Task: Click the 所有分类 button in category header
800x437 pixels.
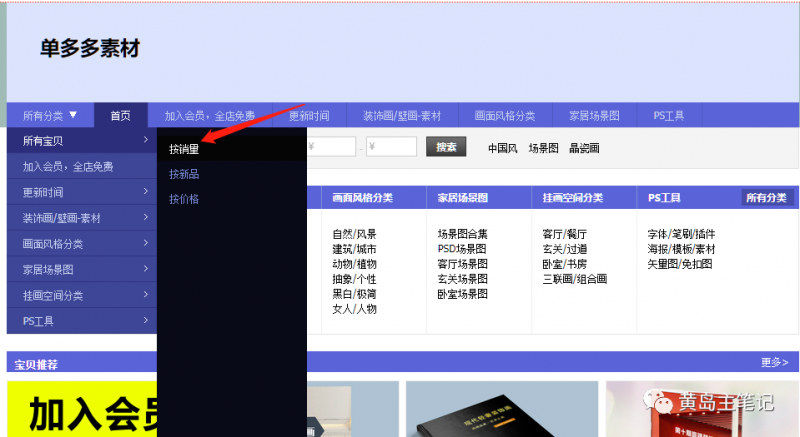Action: point(766,197)
